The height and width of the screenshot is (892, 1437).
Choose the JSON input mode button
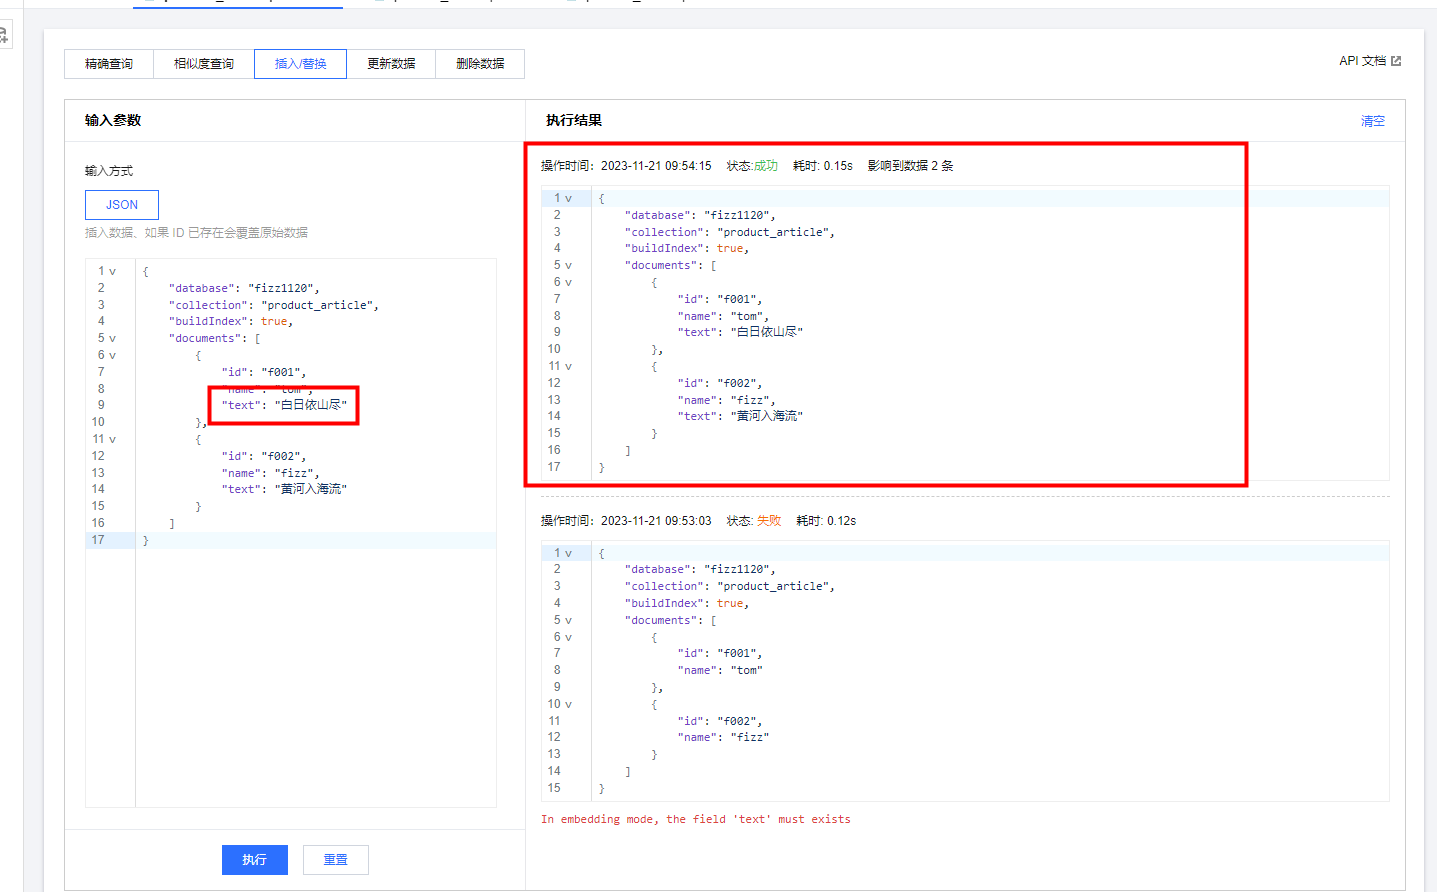click(122, 205)
